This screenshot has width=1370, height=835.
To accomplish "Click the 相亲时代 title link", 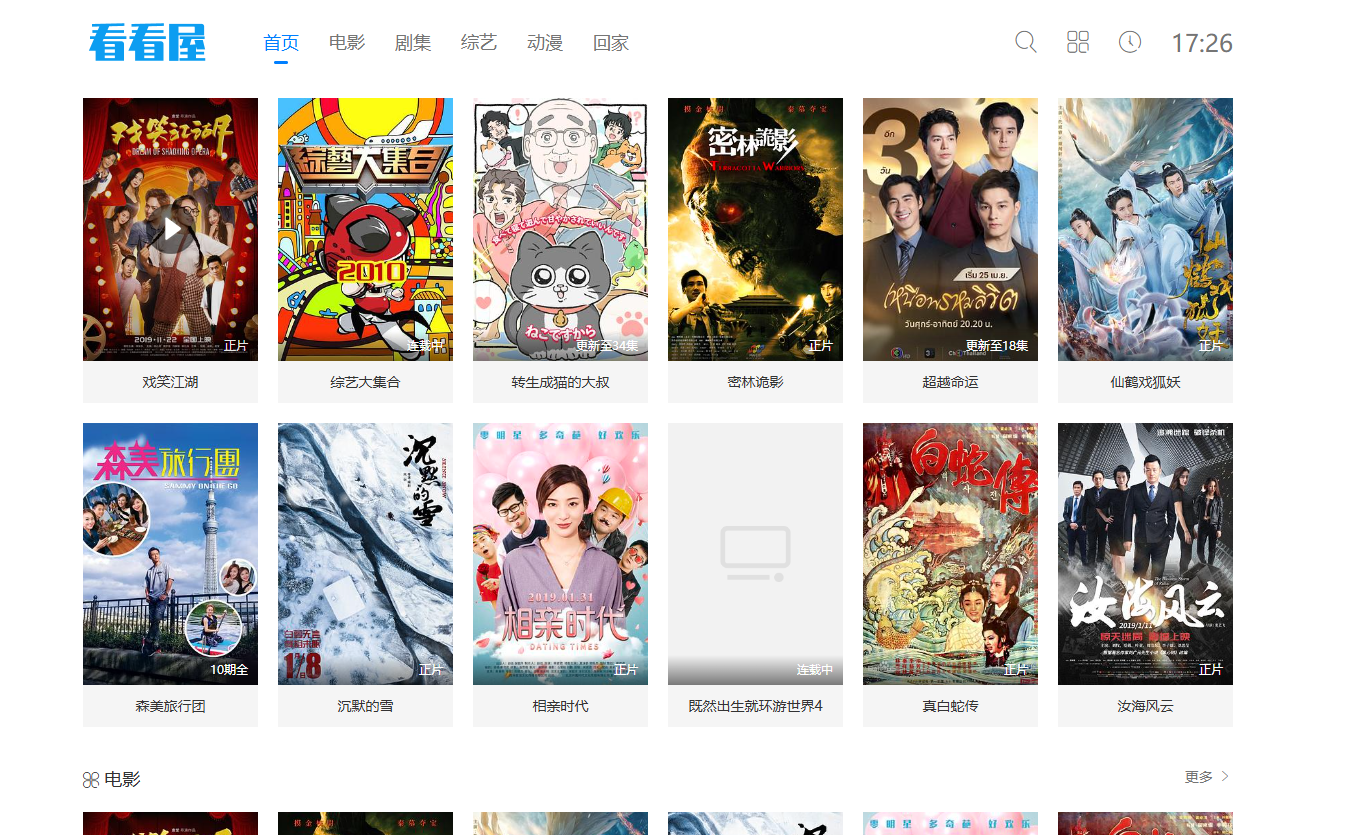I will pos(560,706).
